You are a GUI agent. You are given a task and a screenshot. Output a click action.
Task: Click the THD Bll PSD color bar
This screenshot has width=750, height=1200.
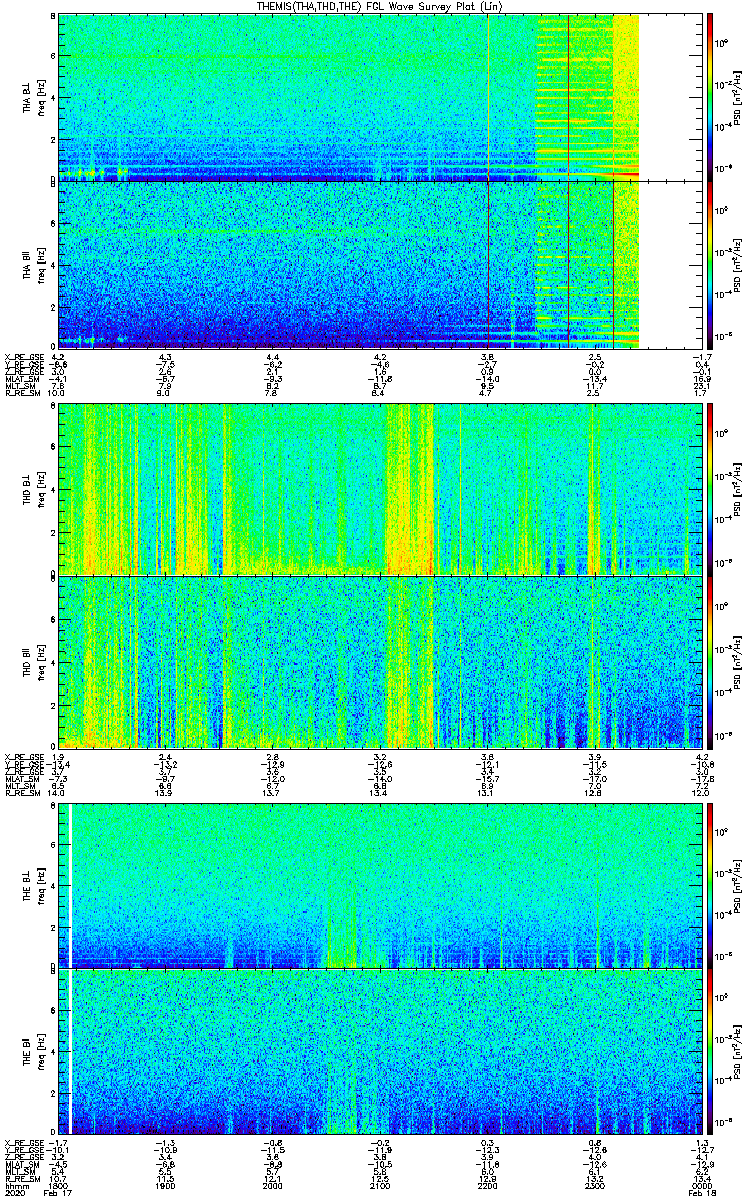click(x=711, y=661)
